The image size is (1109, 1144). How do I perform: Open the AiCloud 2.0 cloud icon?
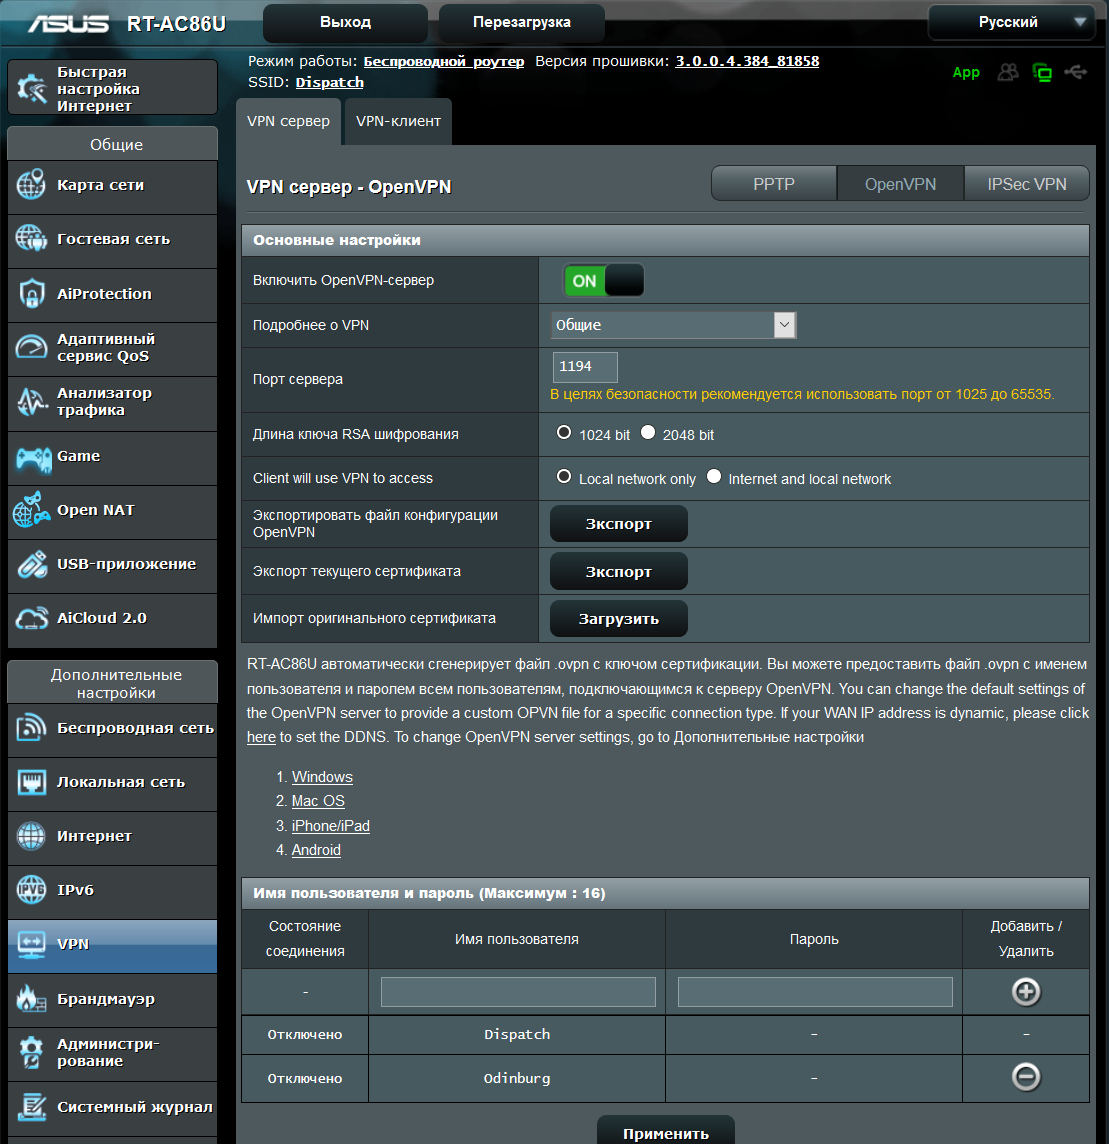(32, 619)
